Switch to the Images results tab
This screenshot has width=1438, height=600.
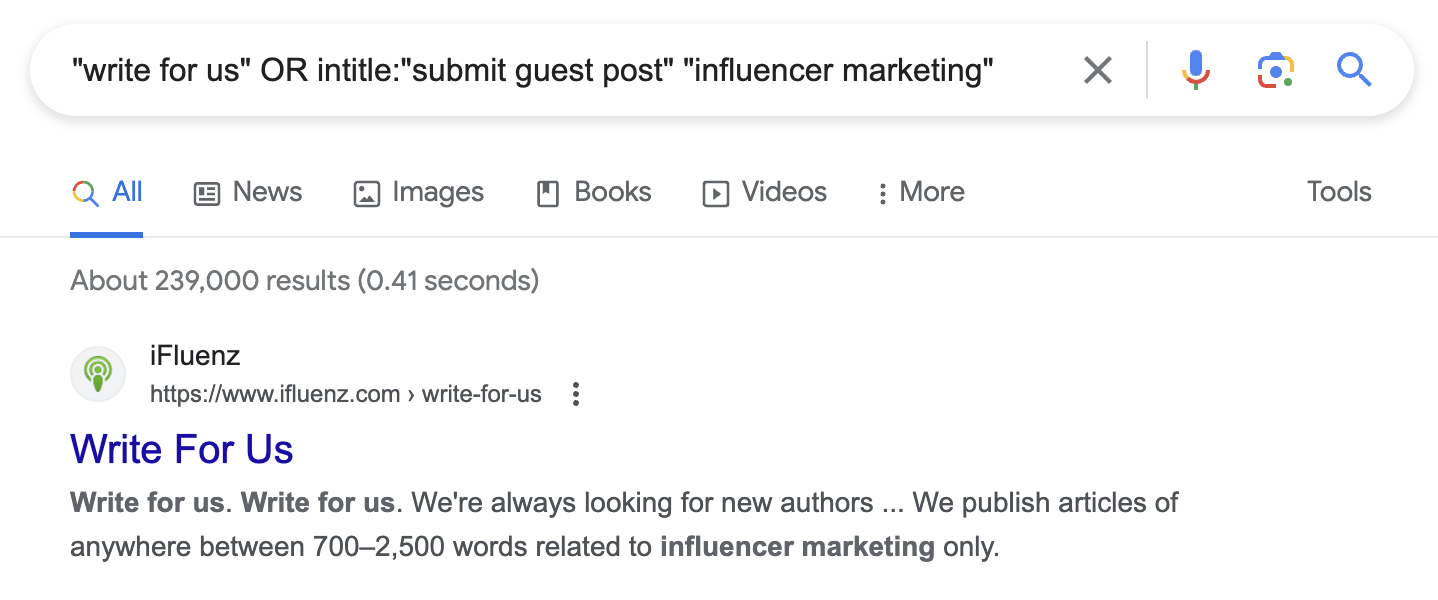point(418,192)
